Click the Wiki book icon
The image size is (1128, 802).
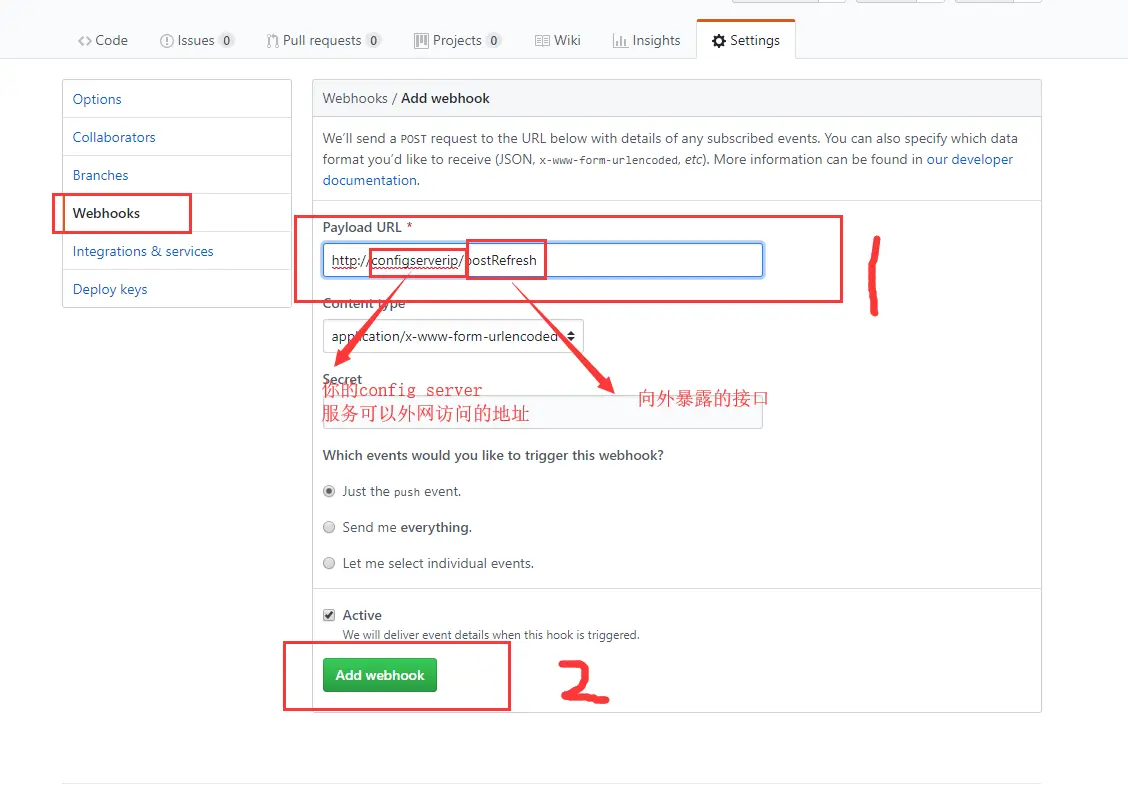coord(542,41)
